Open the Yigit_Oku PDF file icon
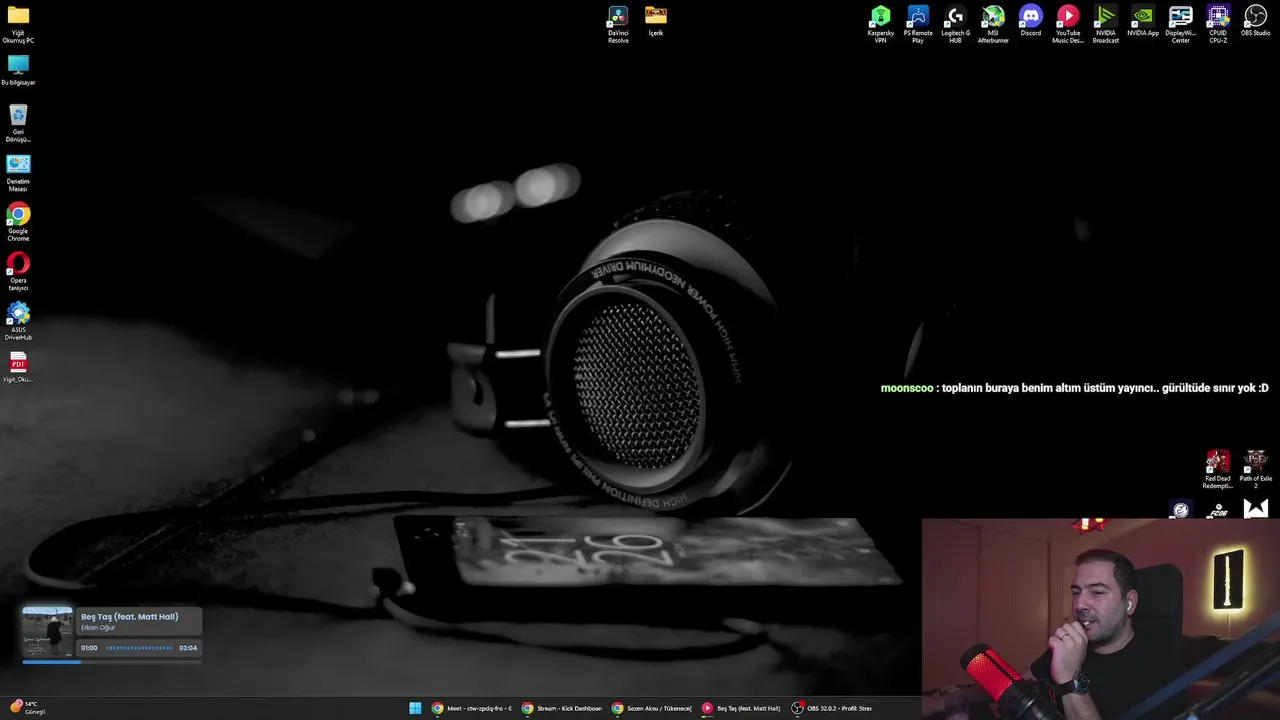 tap(18, 367)
